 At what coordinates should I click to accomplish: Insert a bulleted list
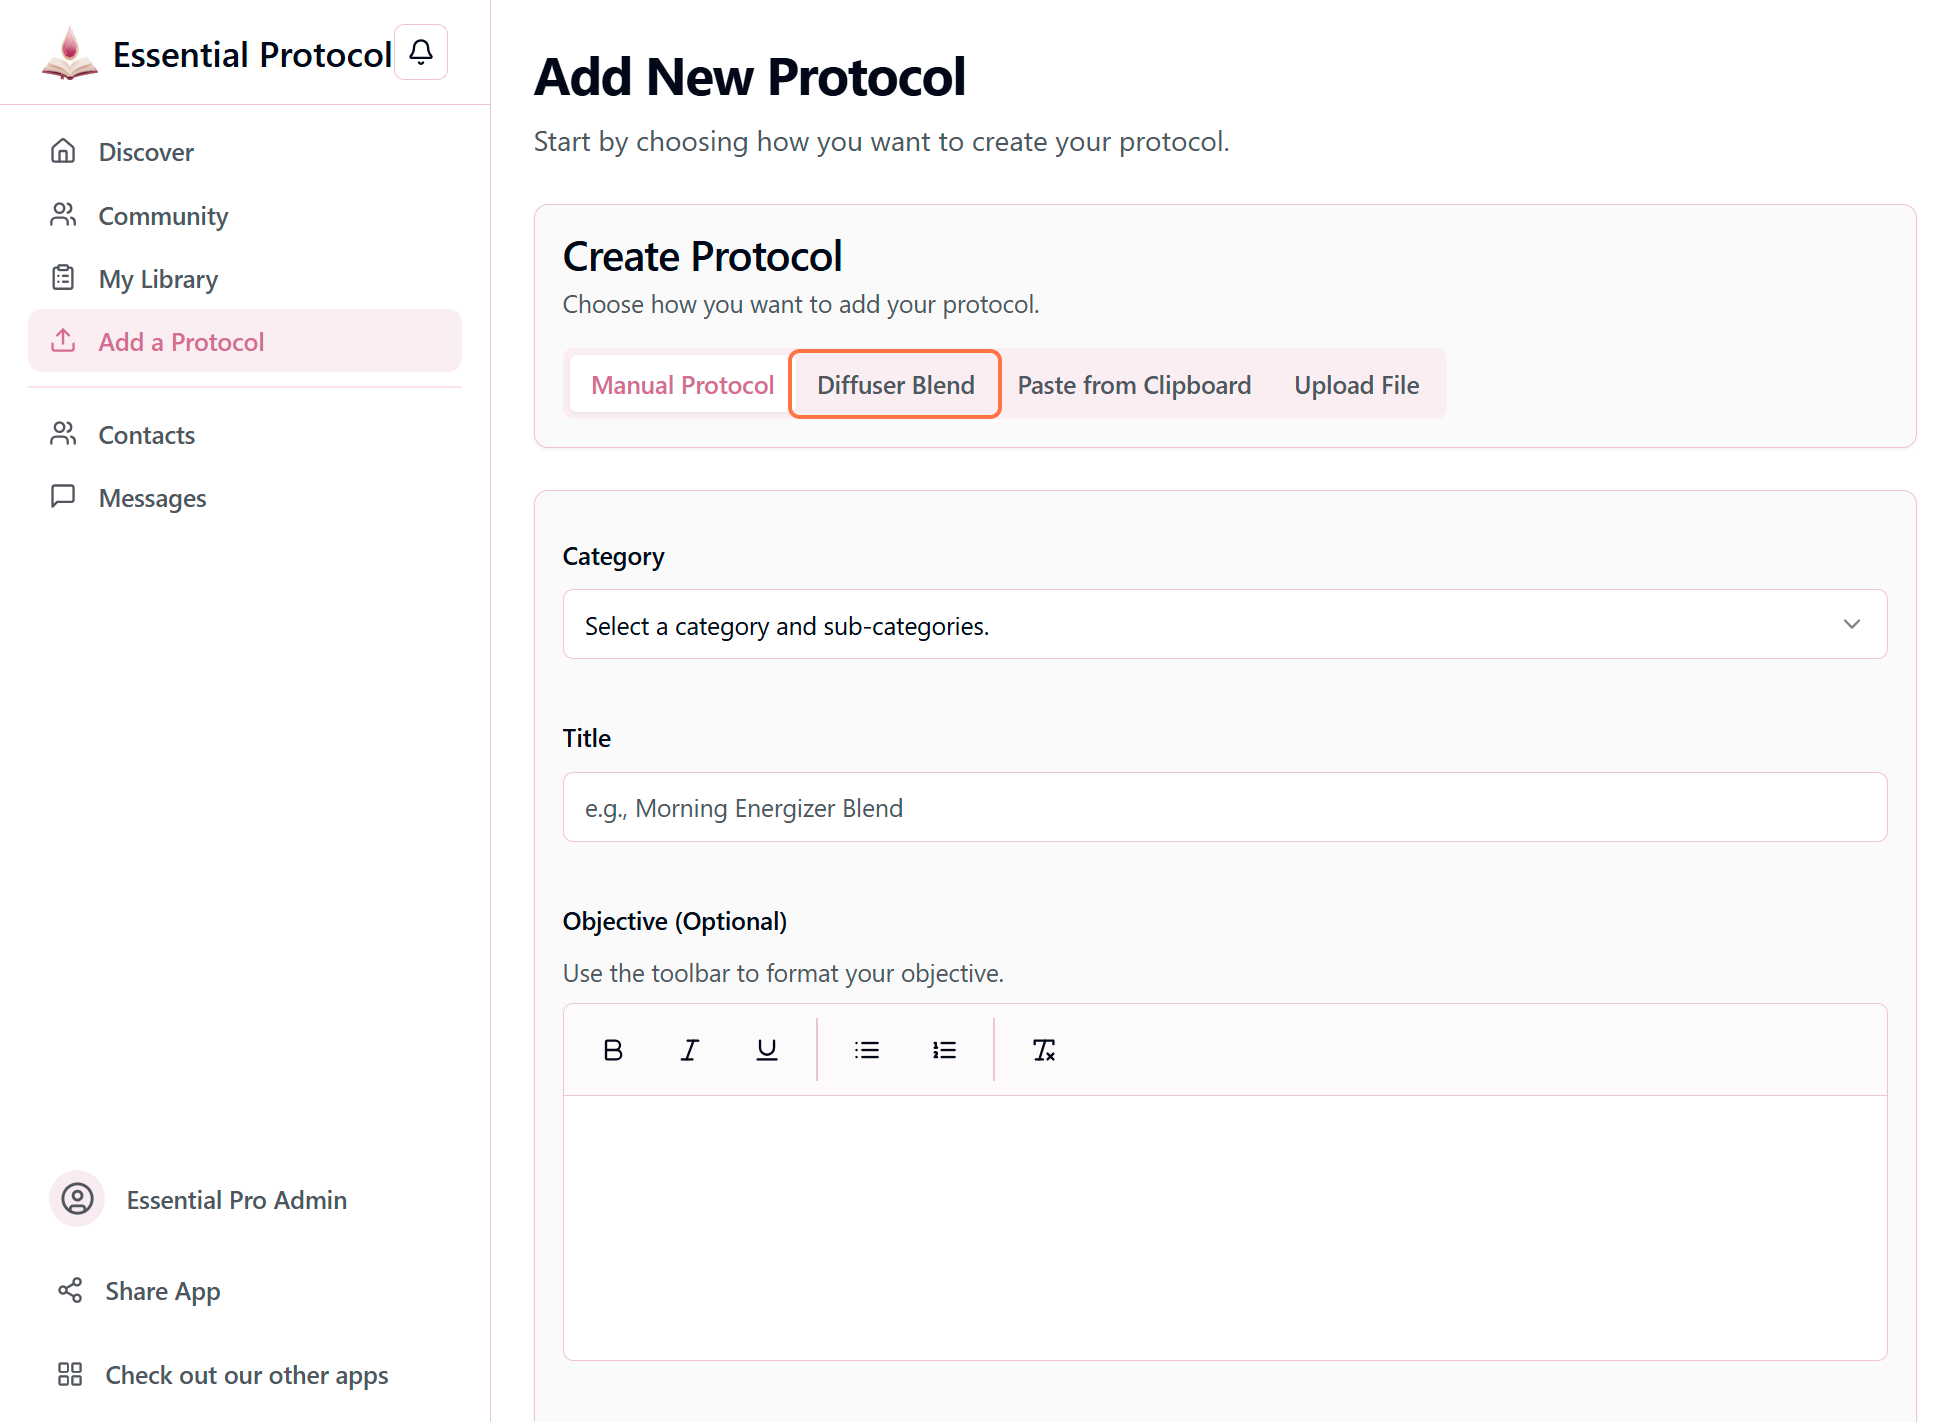tap(867, 1050)
